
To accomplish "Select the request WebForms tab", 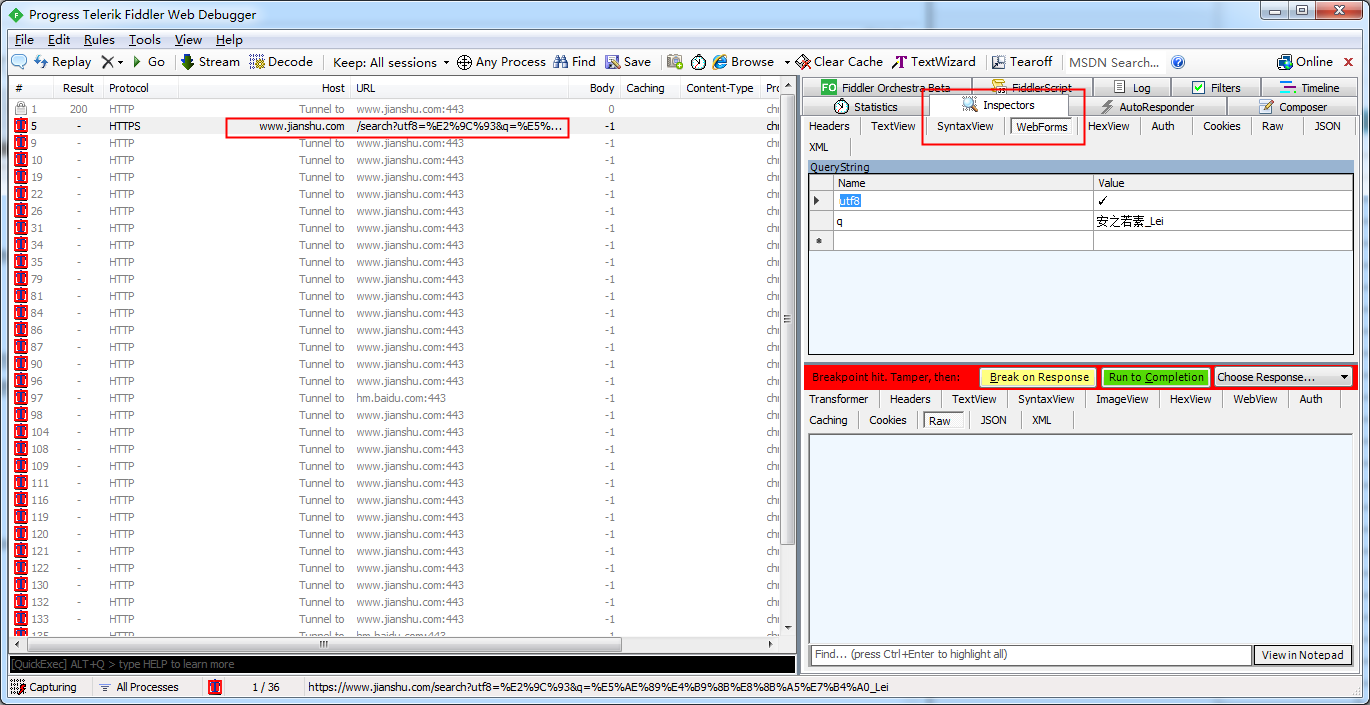I will pos(1041,127).
